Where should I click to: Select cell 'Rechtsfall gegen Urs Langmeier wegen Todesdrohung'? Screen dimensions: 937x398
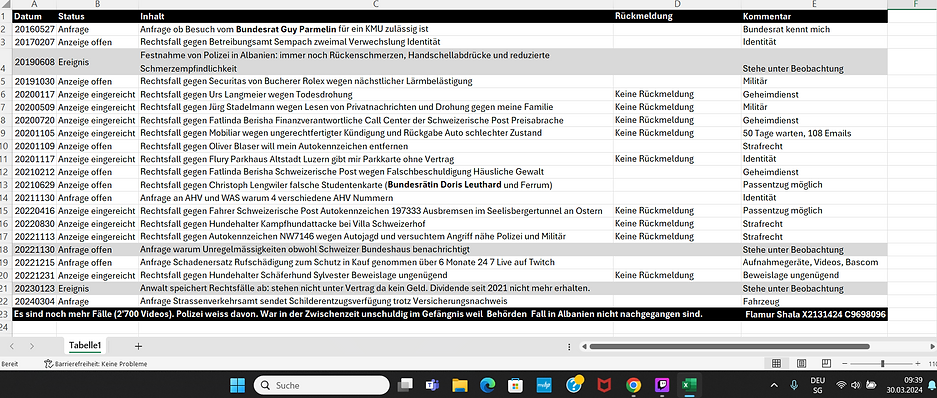click(x=376, y=94)
